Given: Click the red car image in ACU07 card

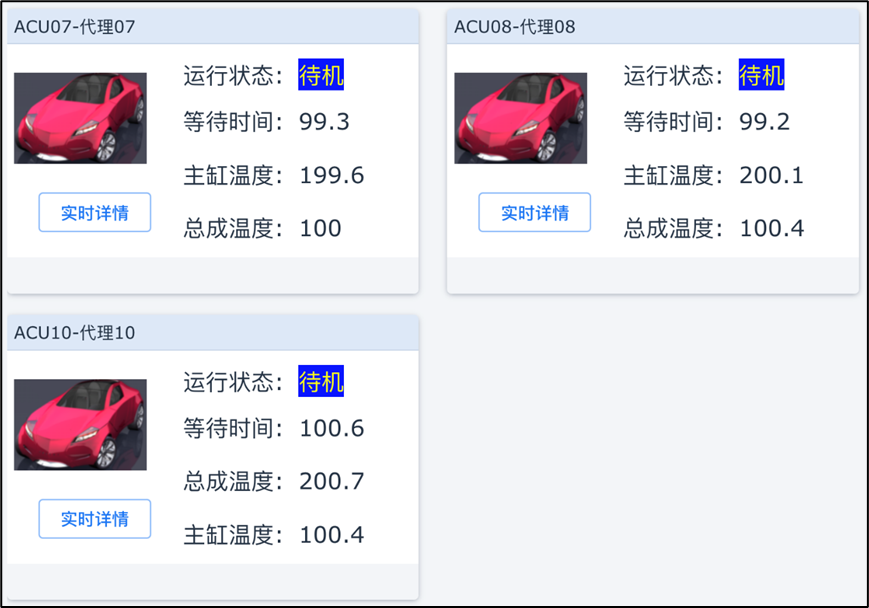Looking at the screenshot, I should point(80,118).
